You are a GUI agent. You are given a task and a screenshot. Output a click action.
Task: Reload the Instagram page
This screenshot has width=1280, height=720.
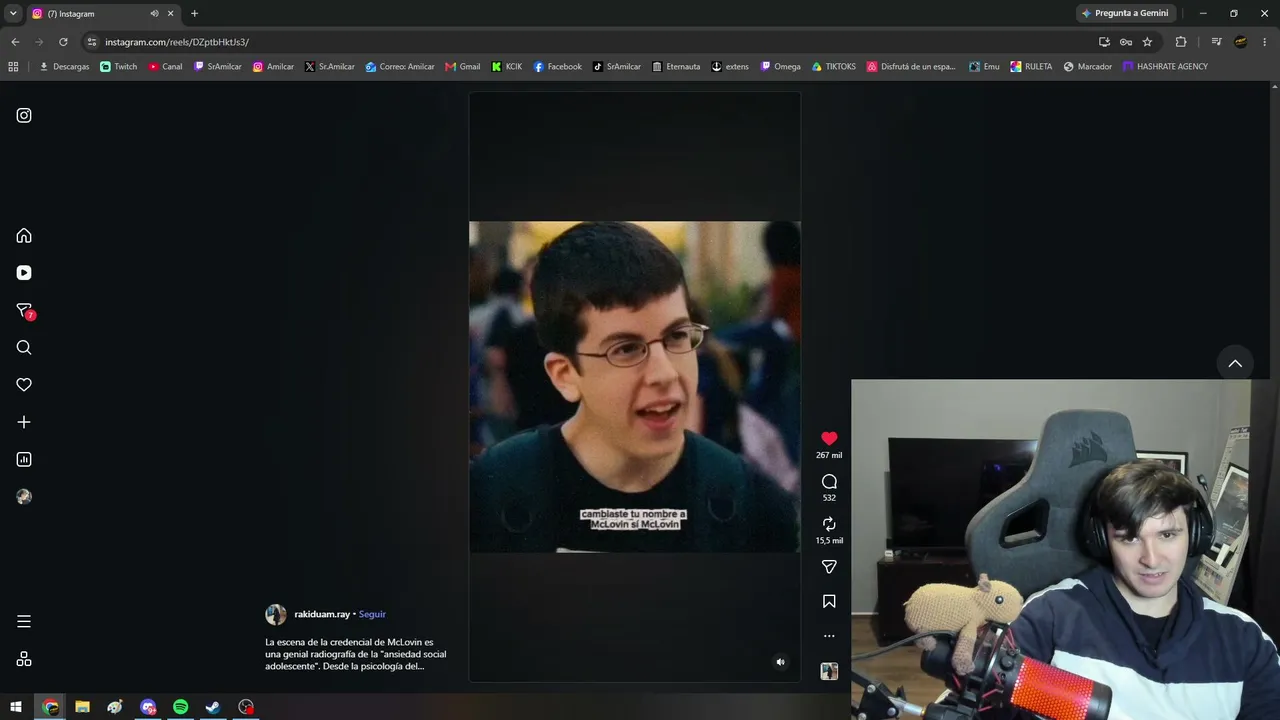pos(63,42)
